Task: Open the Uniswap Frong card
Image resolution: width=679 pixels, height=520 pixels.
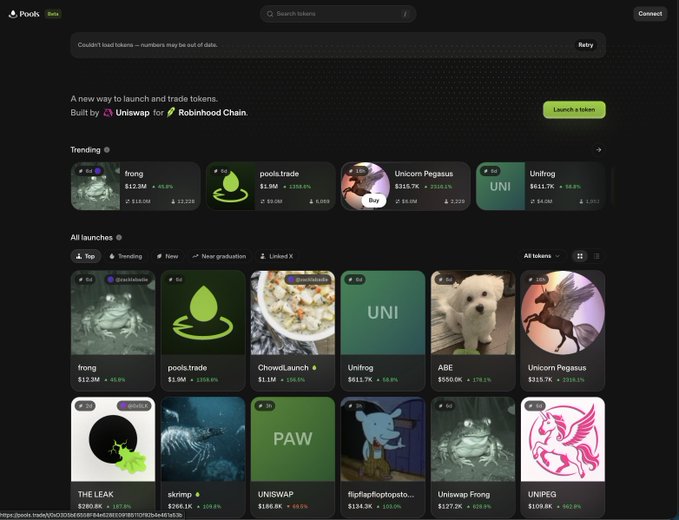Action: pos(473,457)
